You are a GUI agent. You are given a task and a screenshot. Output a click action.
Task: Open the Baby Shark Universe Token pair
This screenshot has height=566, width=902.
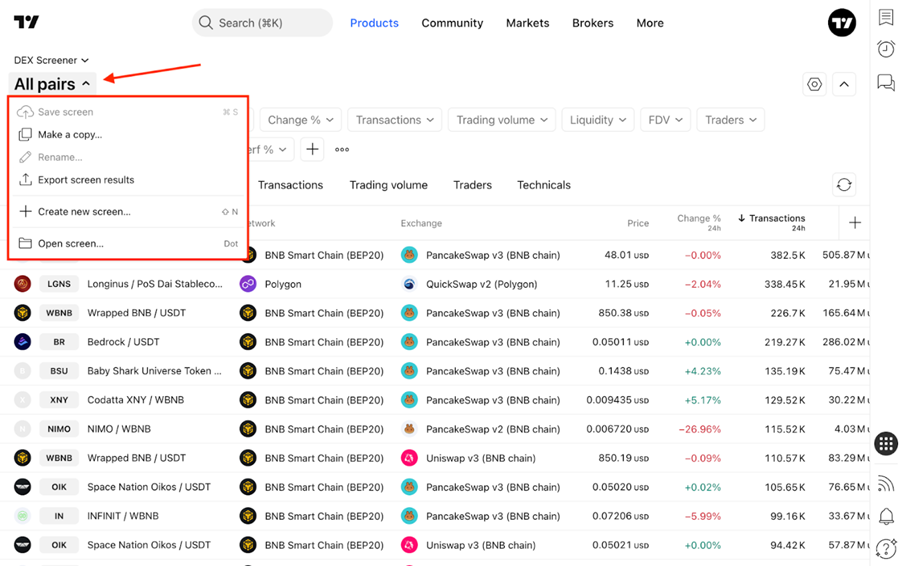pyautogui.click(x=154, y=371)
